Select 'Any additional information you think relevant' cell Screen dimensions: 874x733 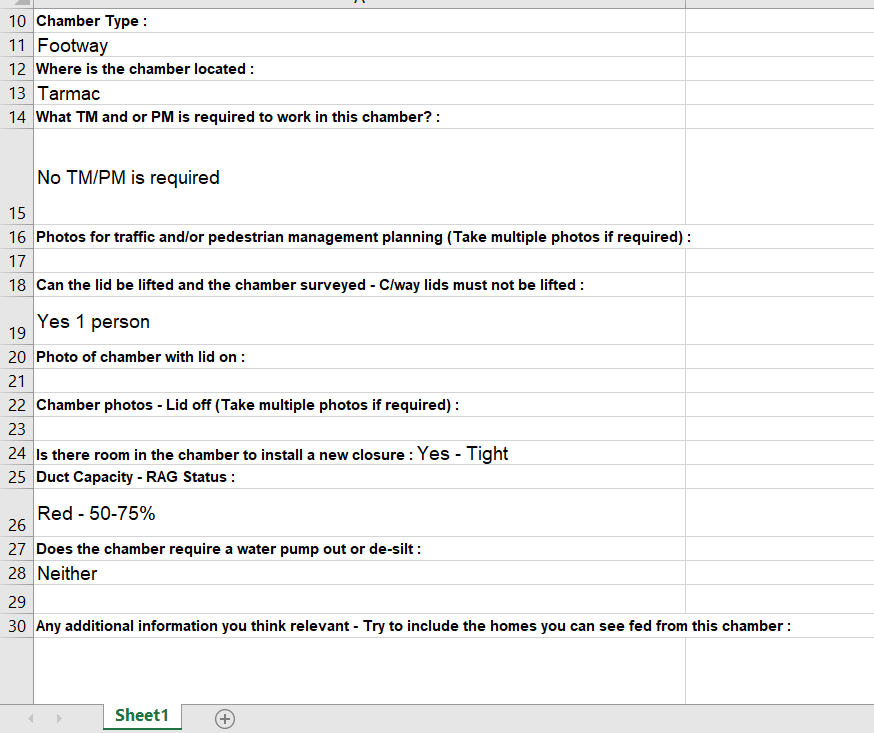[x=360, y=626]
